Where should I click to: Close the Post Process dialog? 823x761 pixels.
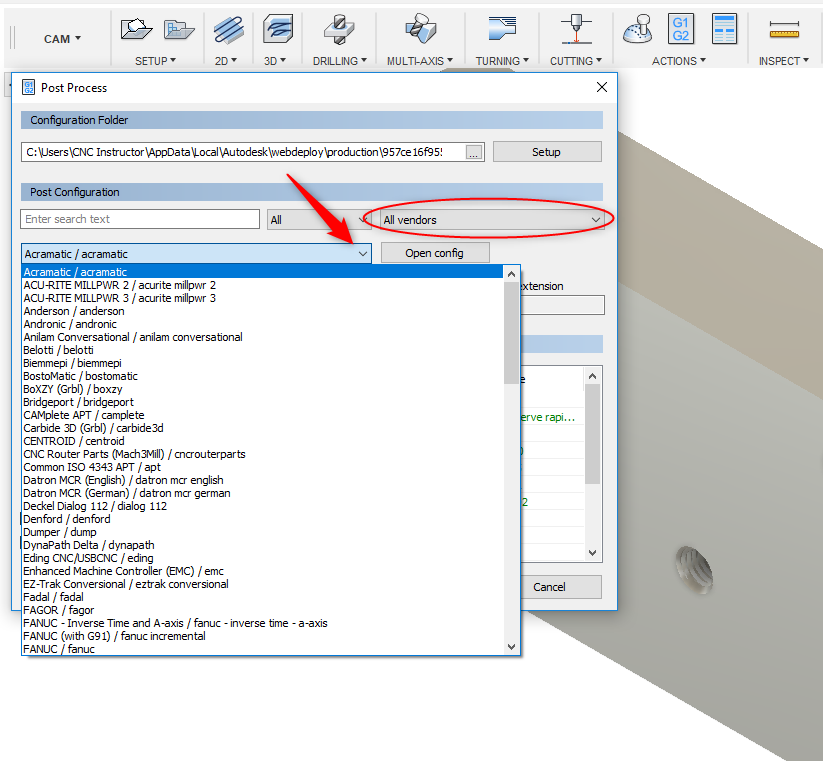(602, 87)
